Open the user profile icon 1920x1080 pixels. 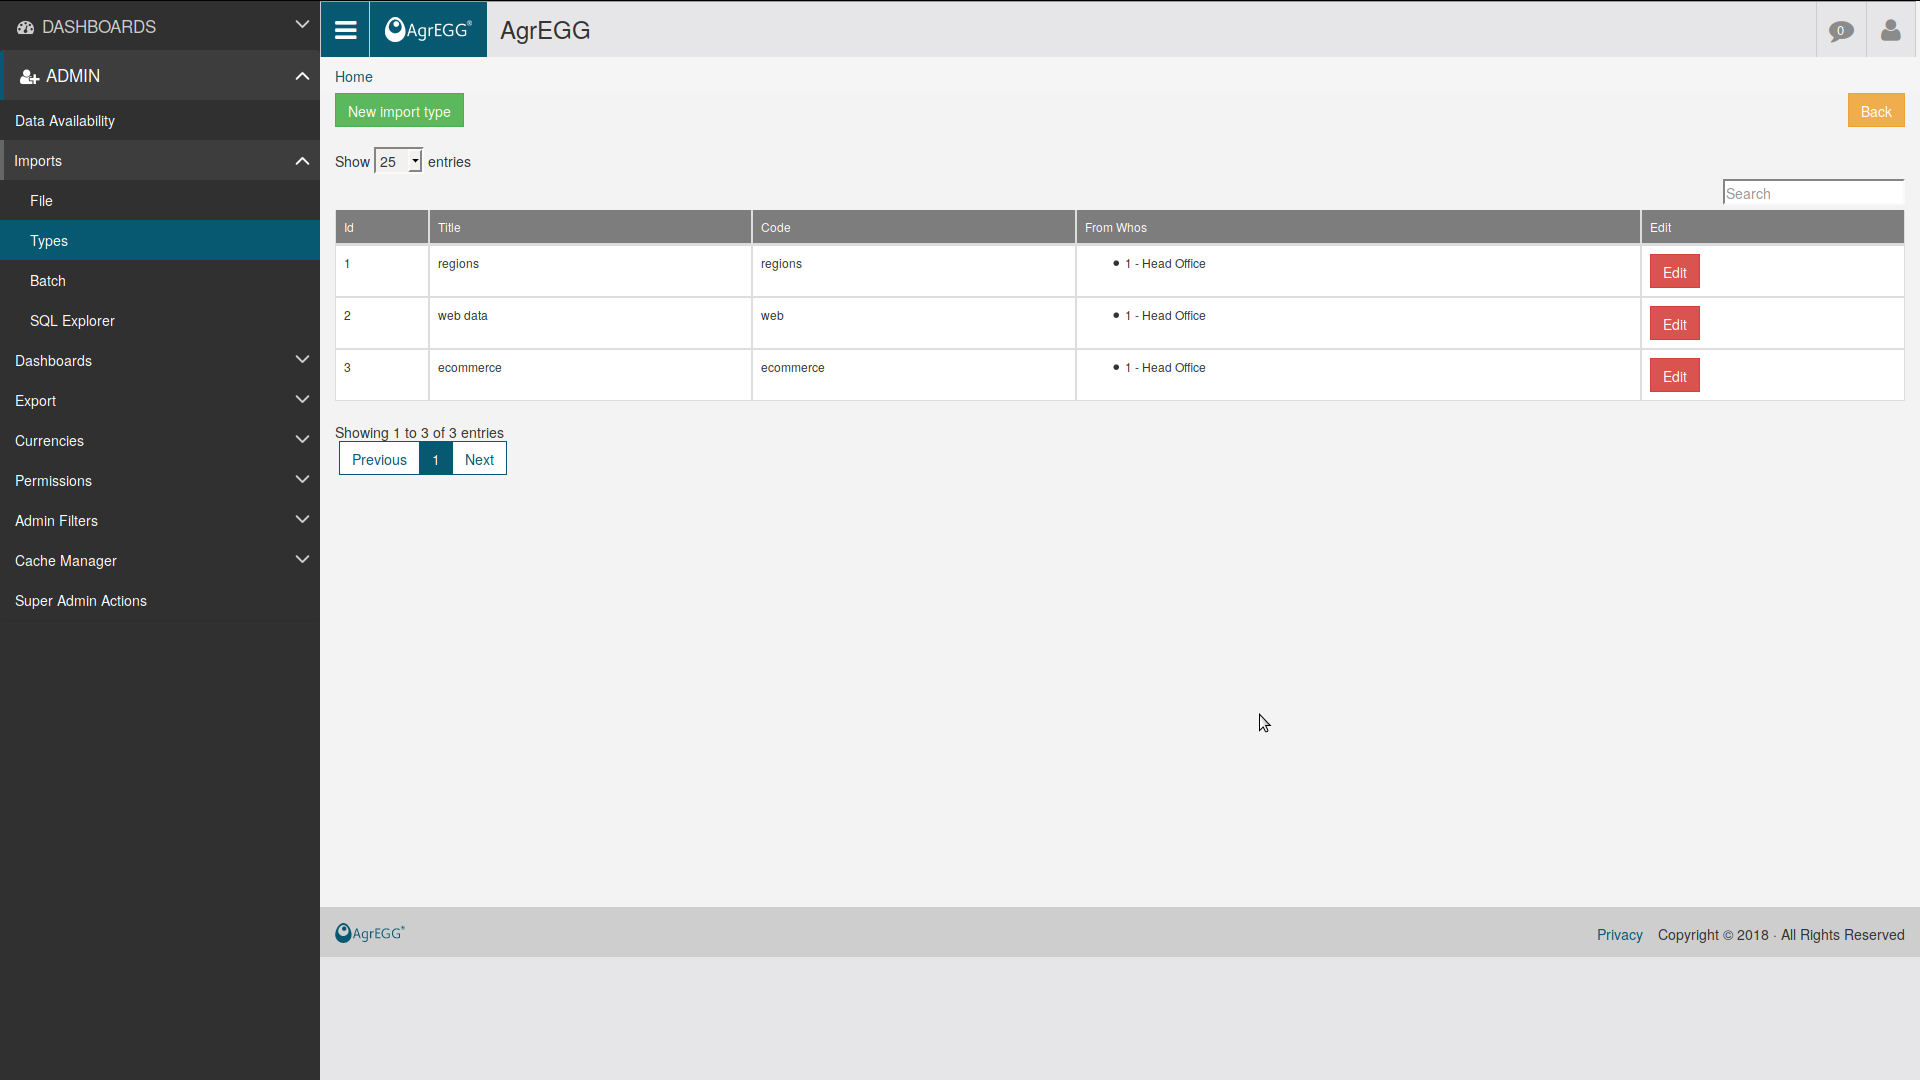pyautogui.click(x=1891, y=31)
